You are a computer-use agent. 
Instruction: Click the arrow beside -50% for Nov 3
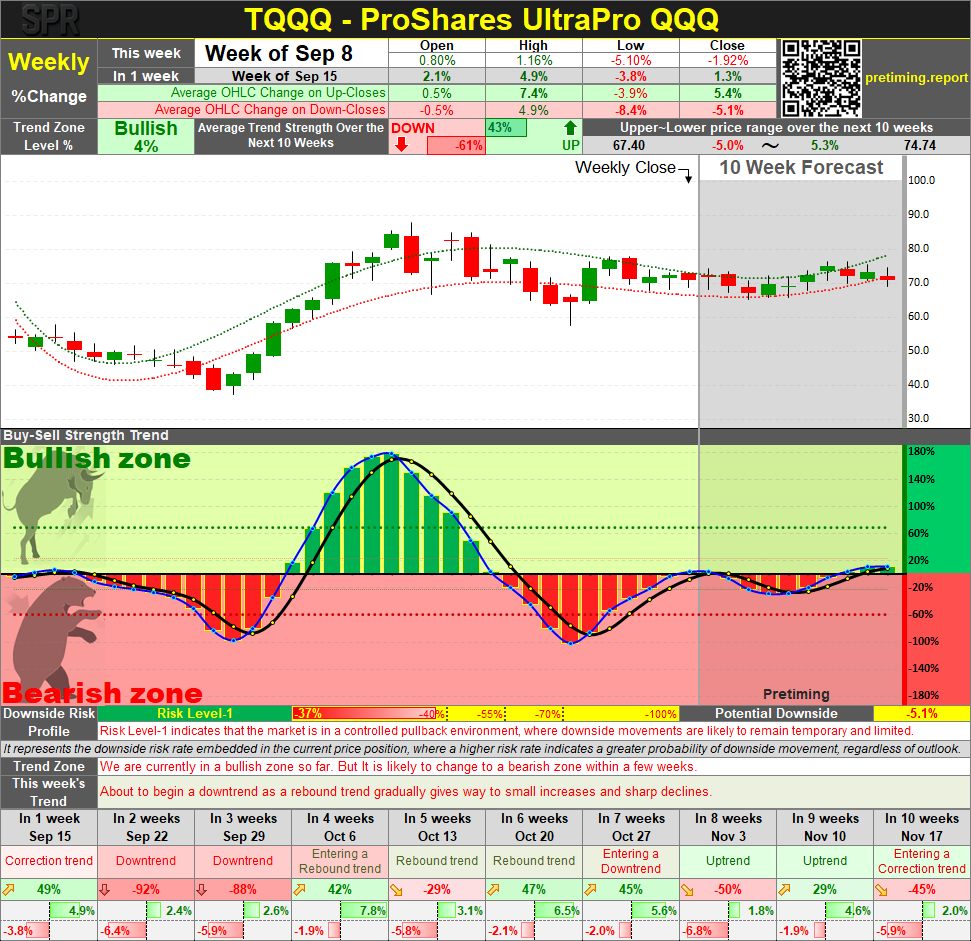click(687, 890)
